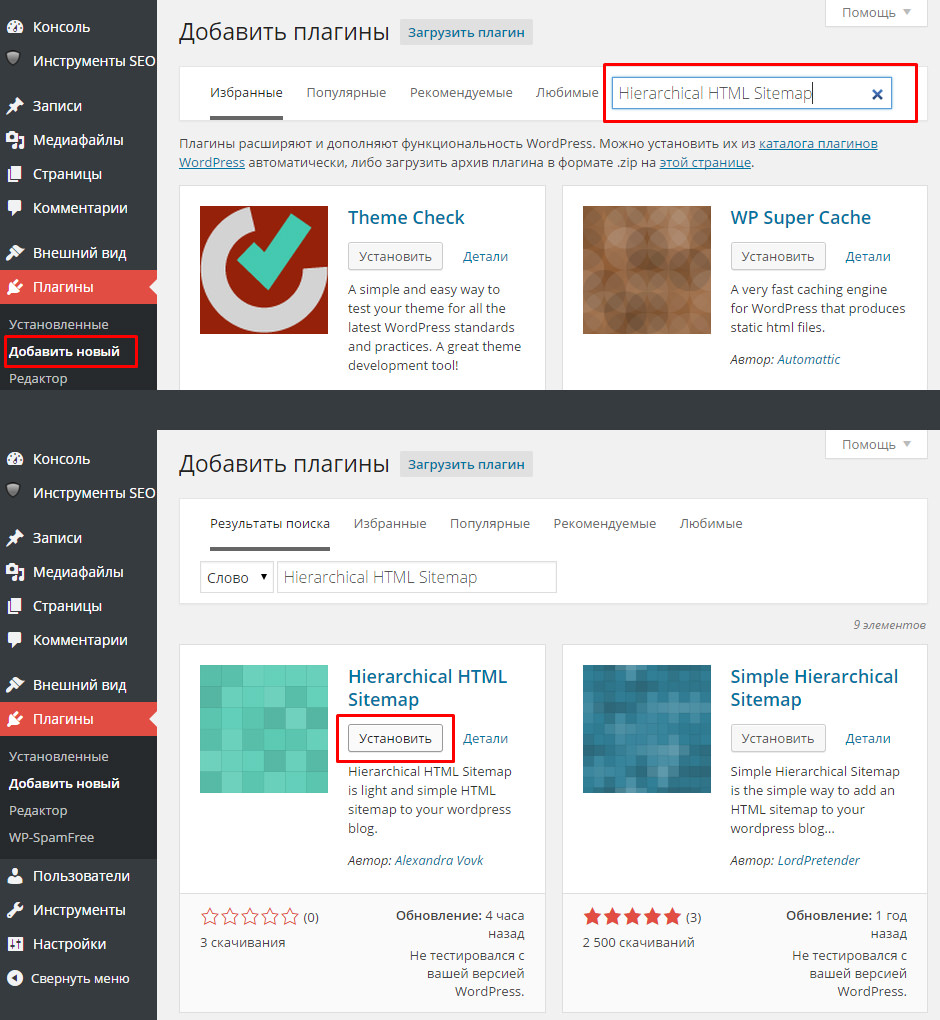Click Настройки sliders icon

click(x=15, y=943)
